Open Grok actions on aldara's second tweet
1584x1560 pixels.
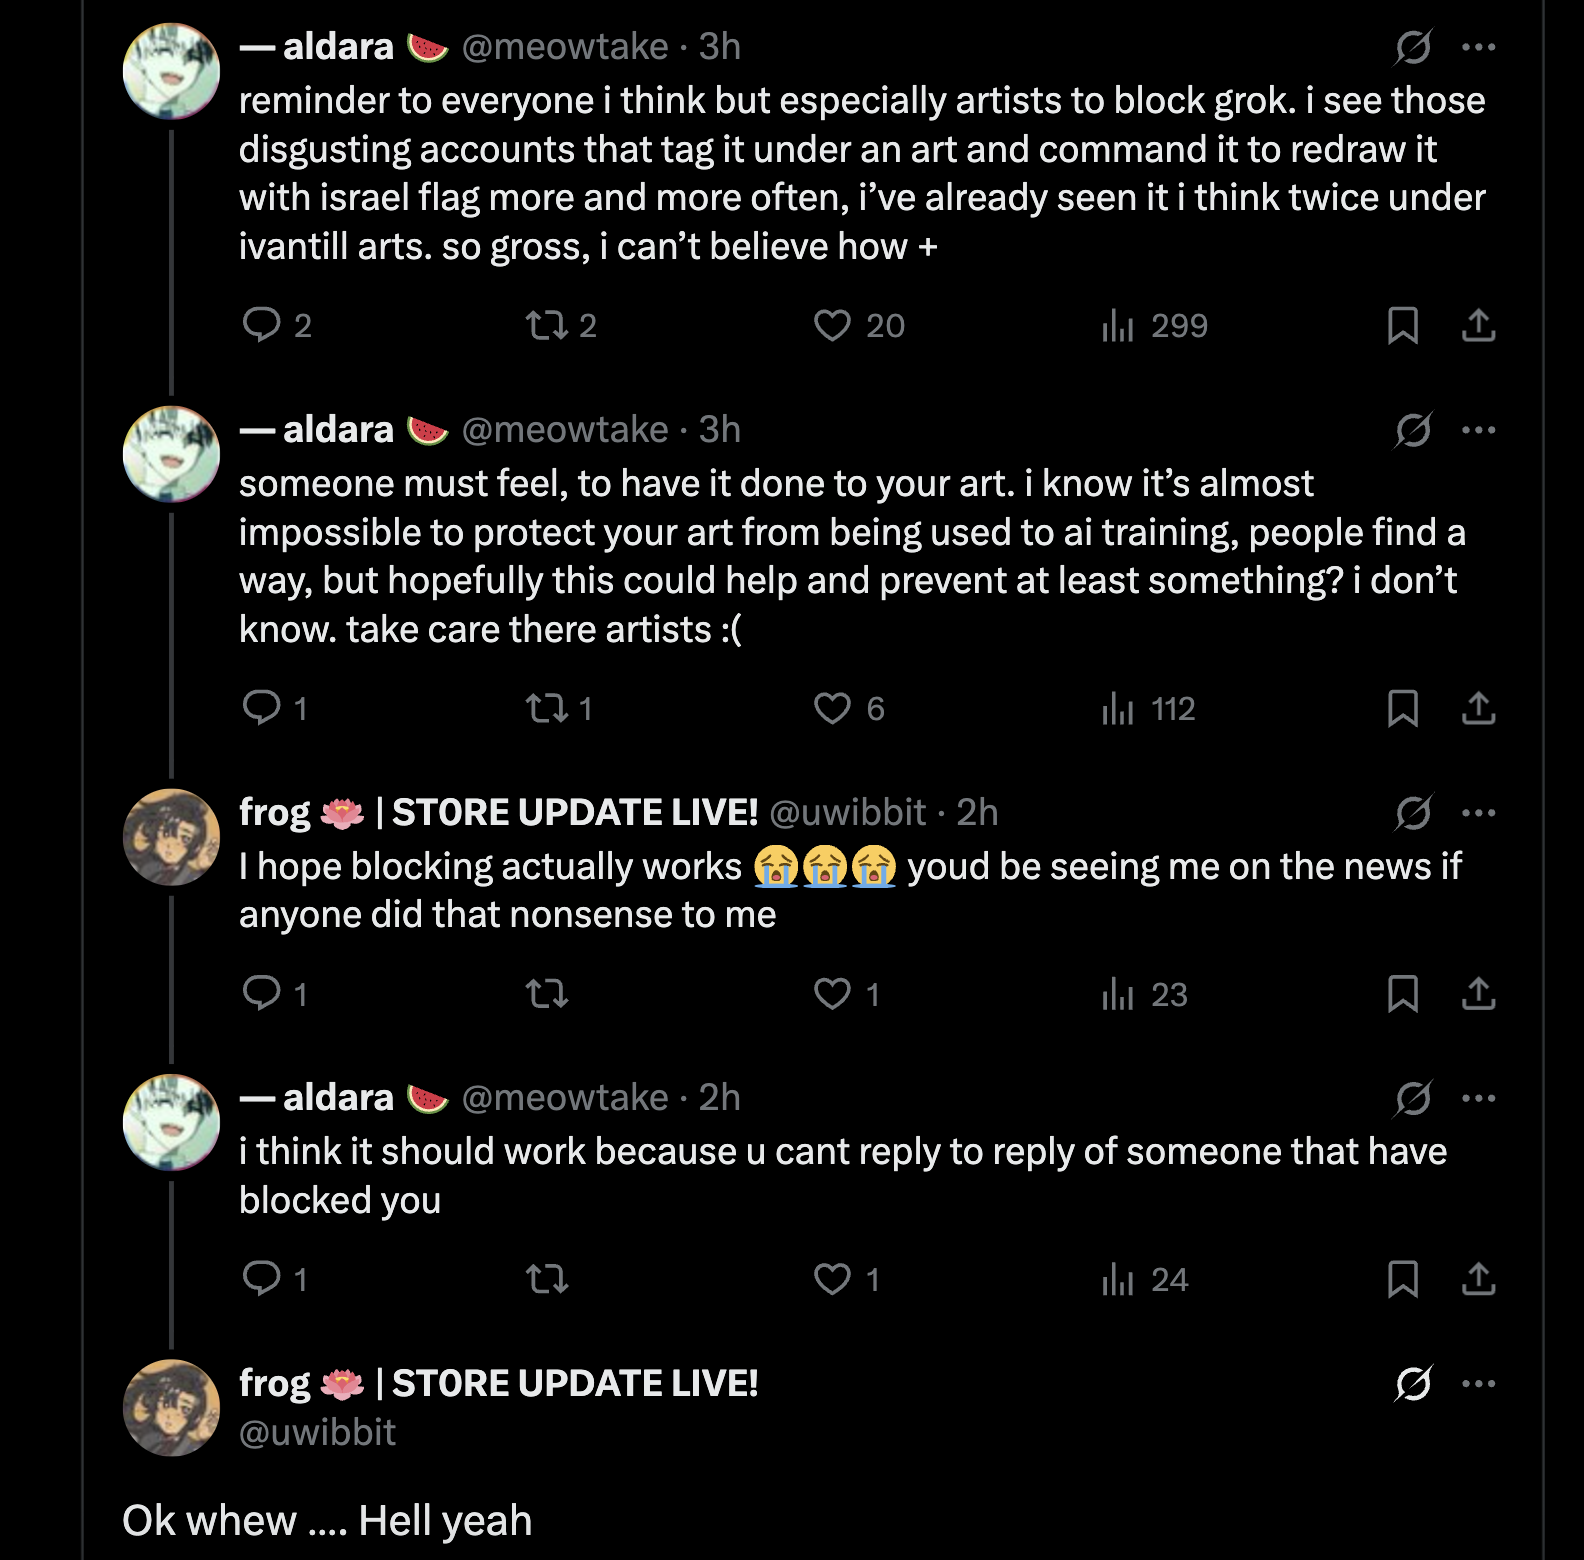click(1413, 430)
